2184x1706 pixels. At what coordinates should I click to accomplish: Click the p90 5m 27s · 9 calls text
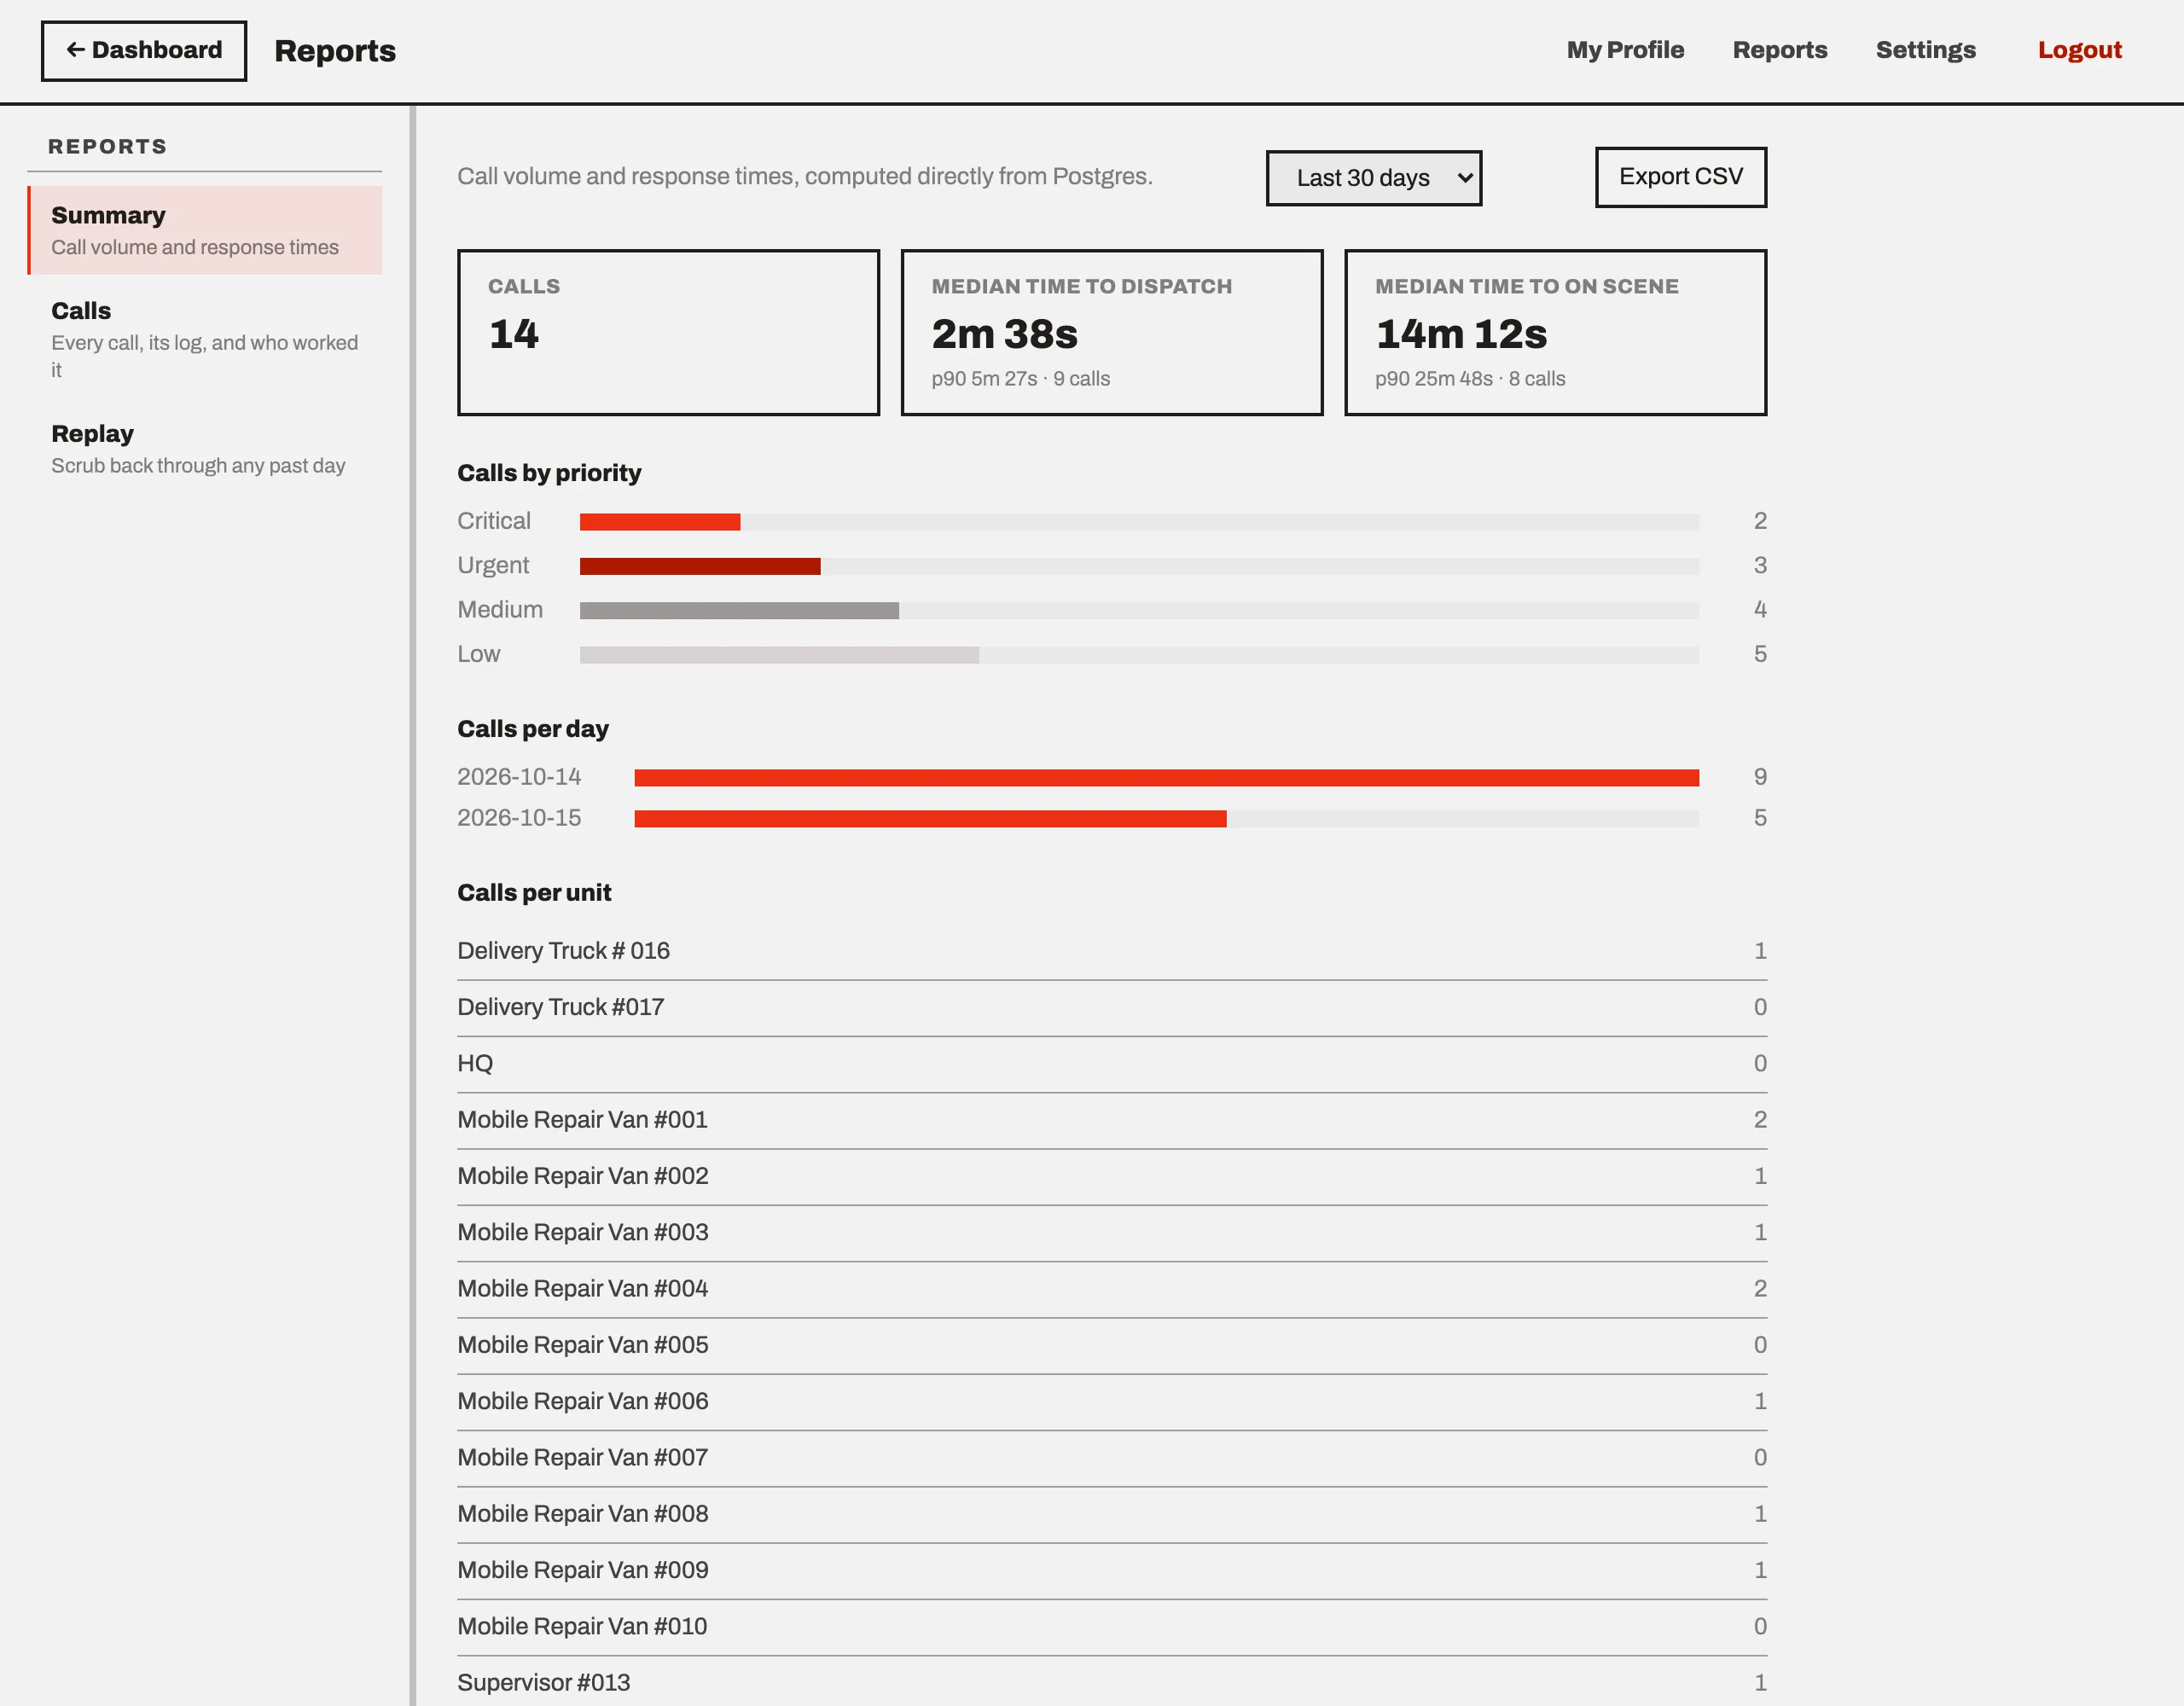click(1021, 379)
